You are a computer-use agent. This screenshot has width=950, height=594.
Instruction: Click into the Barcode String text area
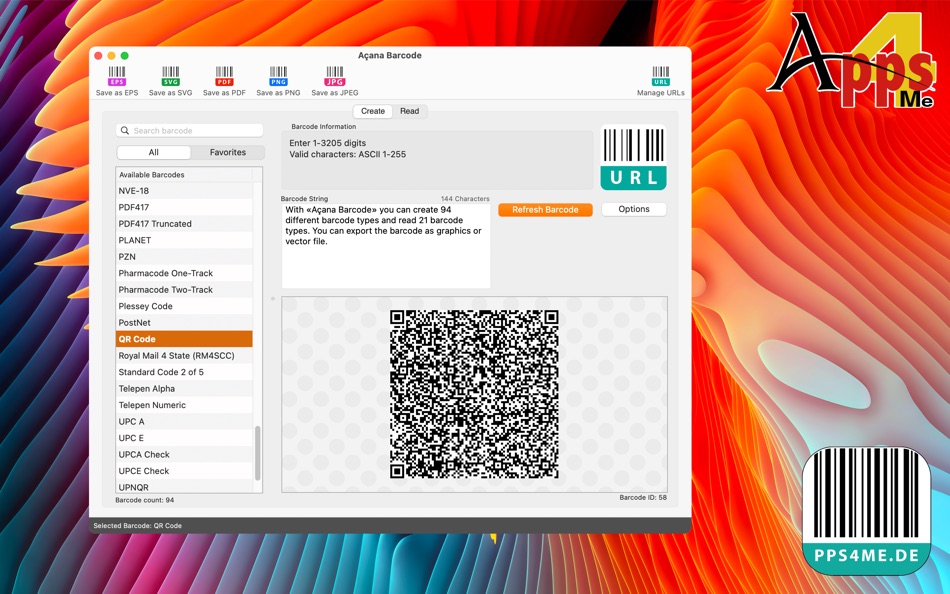coord(386,245)
